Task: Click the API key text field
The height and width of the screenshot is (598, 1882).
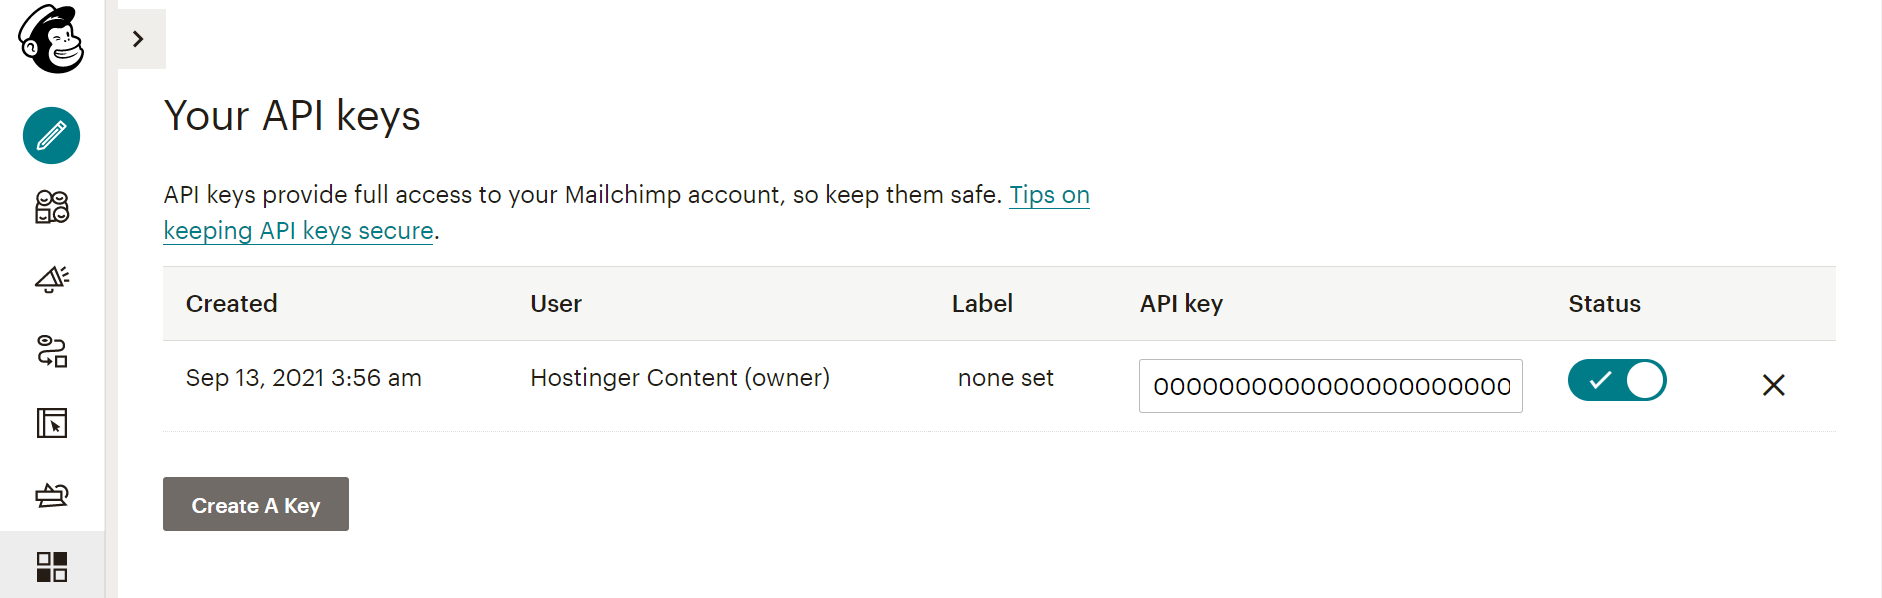Action: [x=1330, y=386]
